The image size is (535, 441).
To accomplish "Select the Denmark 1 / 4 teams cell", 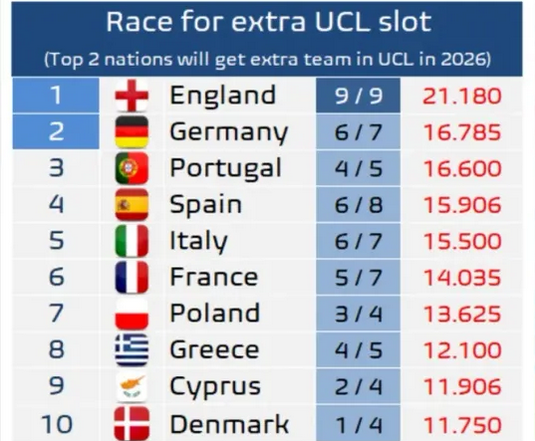I will (x=358, y=423).
